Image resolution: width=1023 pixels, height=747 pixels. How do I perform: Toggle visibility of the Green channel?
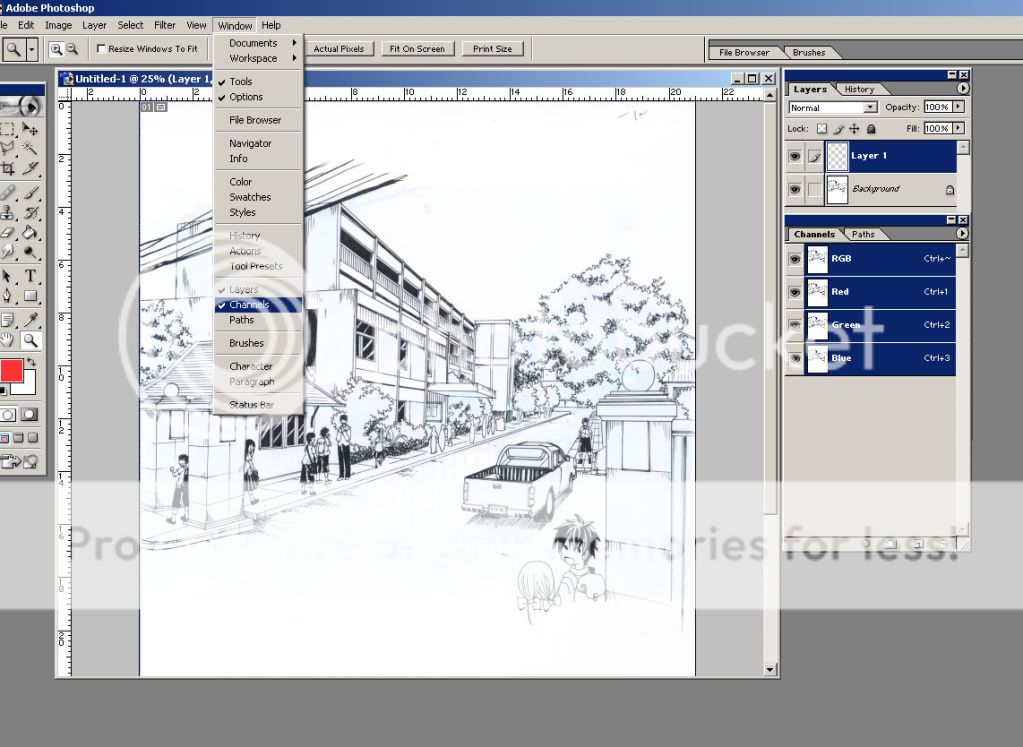[795, 325]
